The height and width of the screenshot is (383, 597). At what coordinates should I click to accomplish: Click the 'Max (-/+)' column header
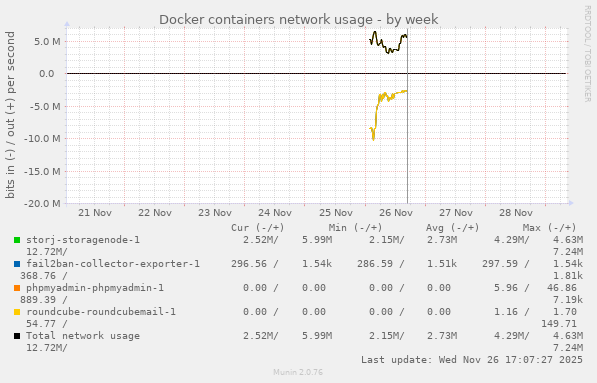pos(549,228)
